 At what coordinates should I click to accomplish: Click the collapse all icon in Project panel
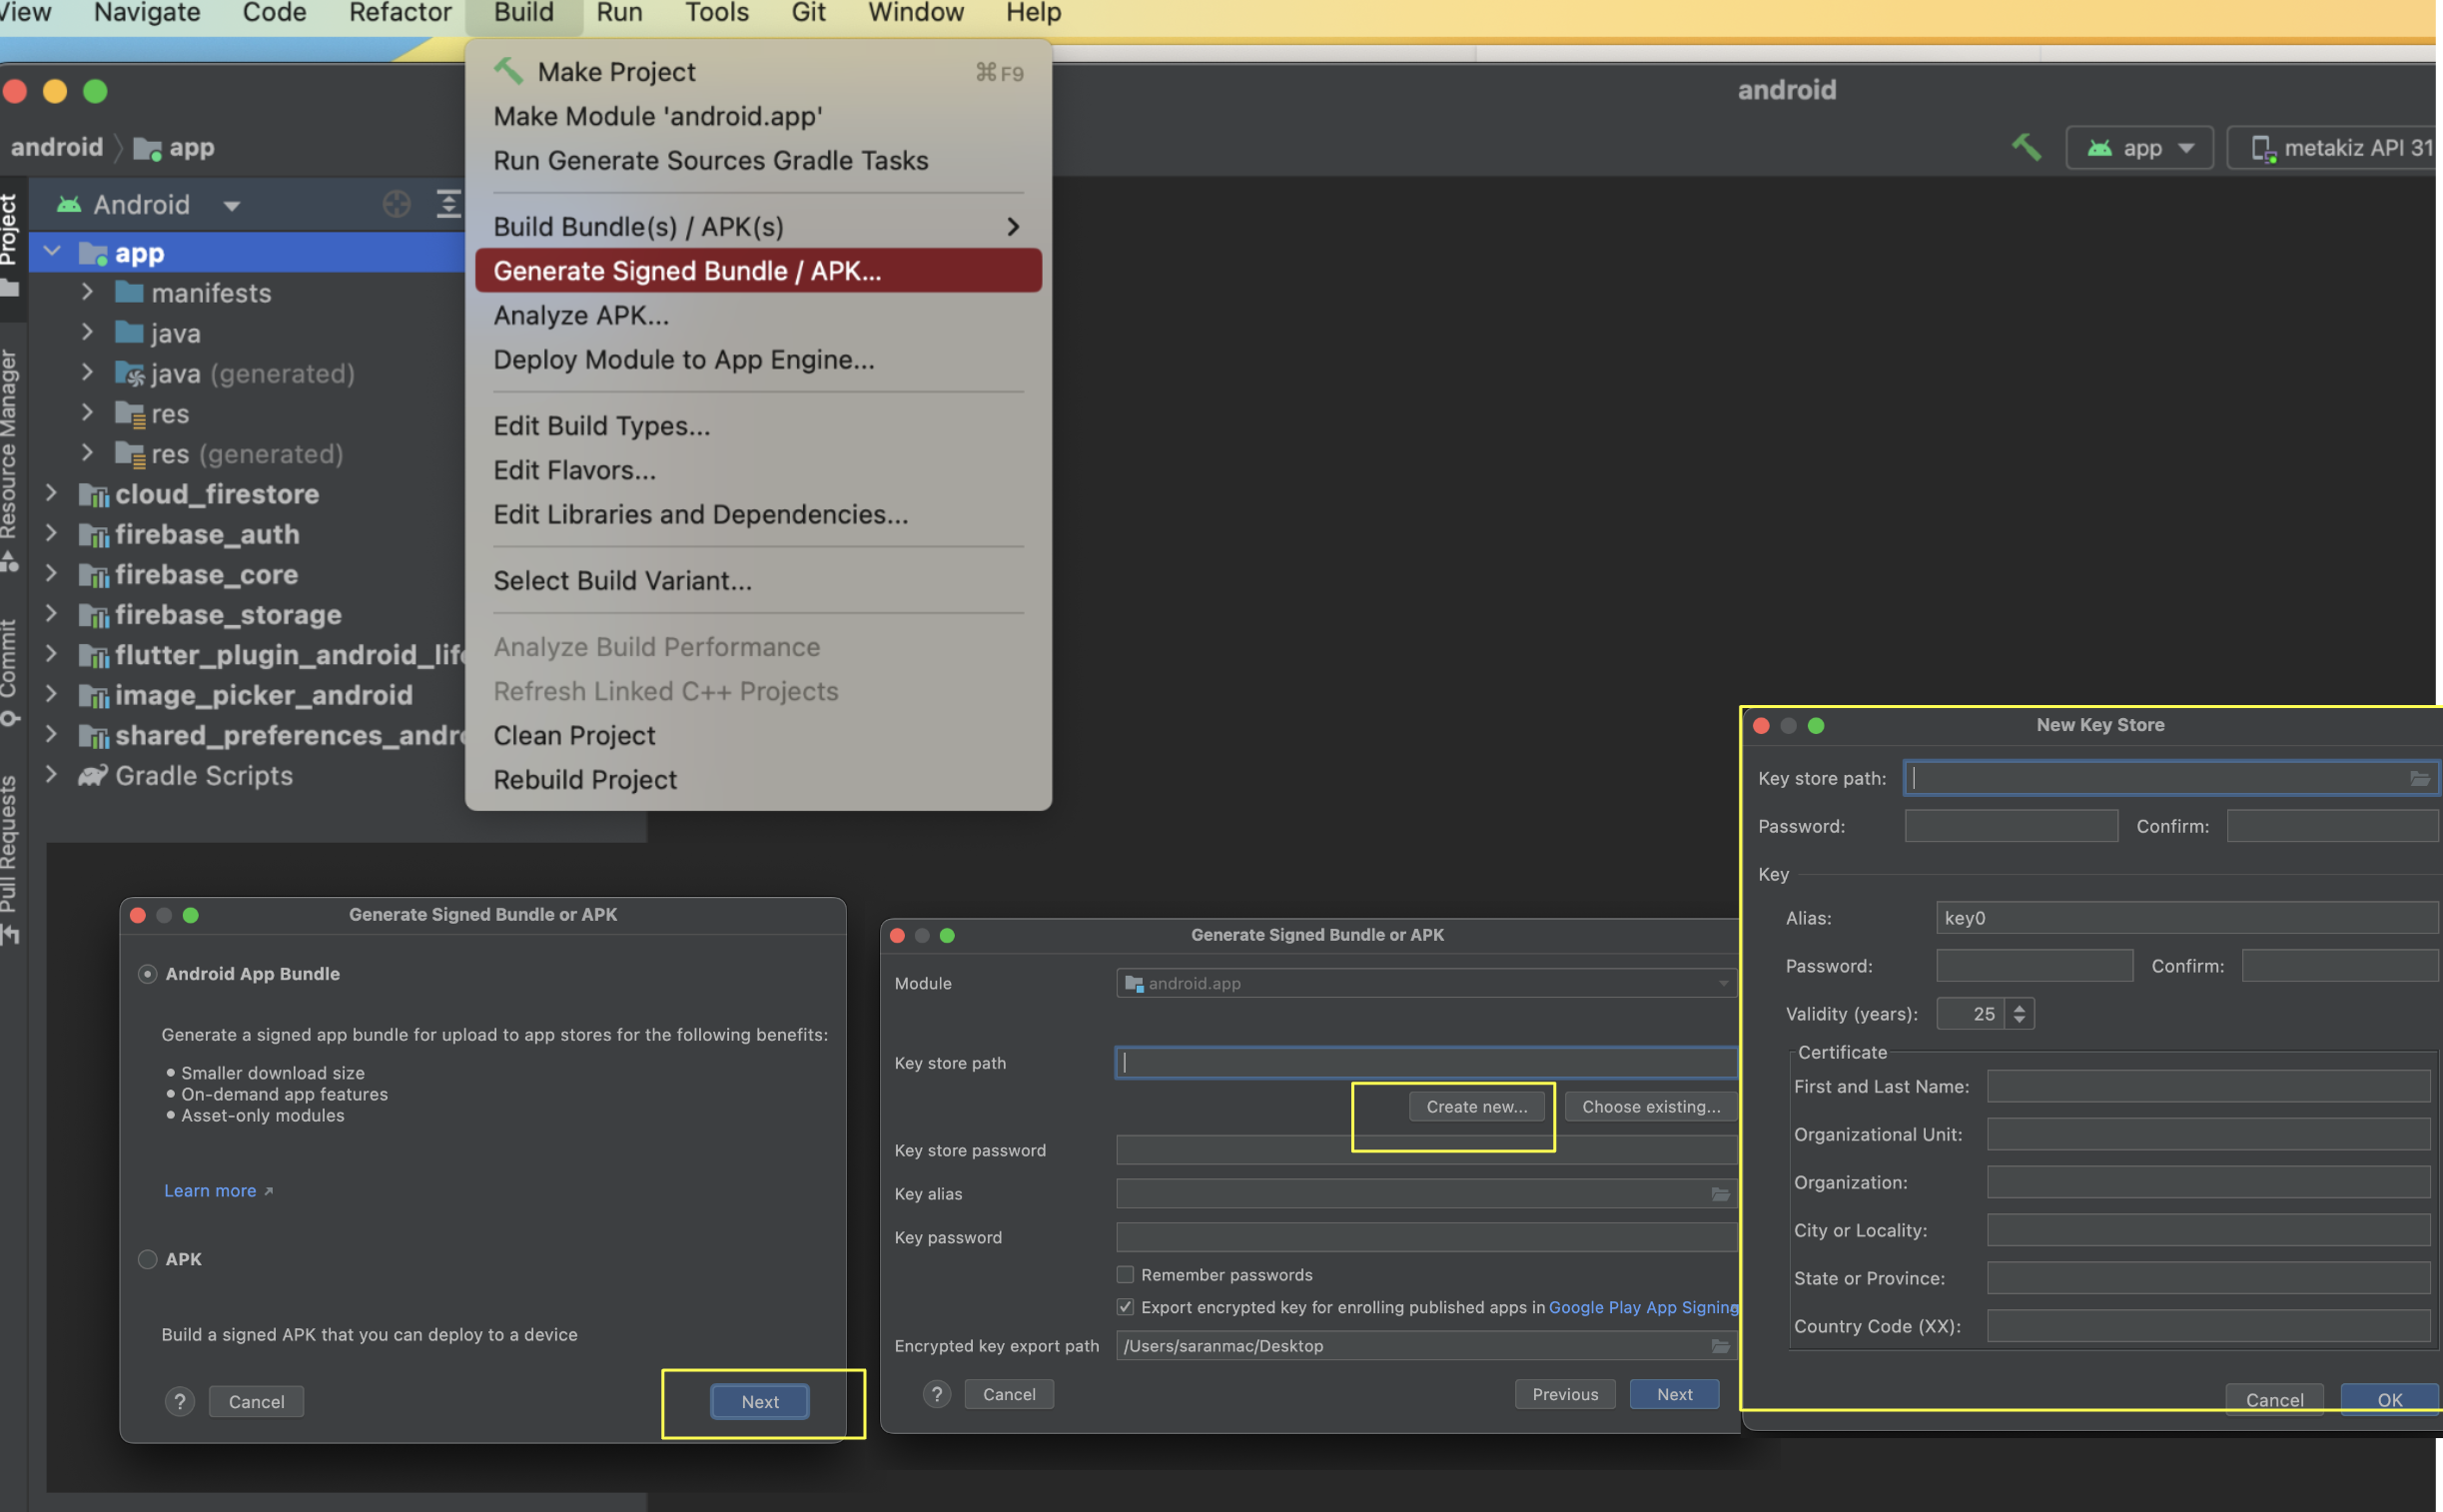[448, 204]
